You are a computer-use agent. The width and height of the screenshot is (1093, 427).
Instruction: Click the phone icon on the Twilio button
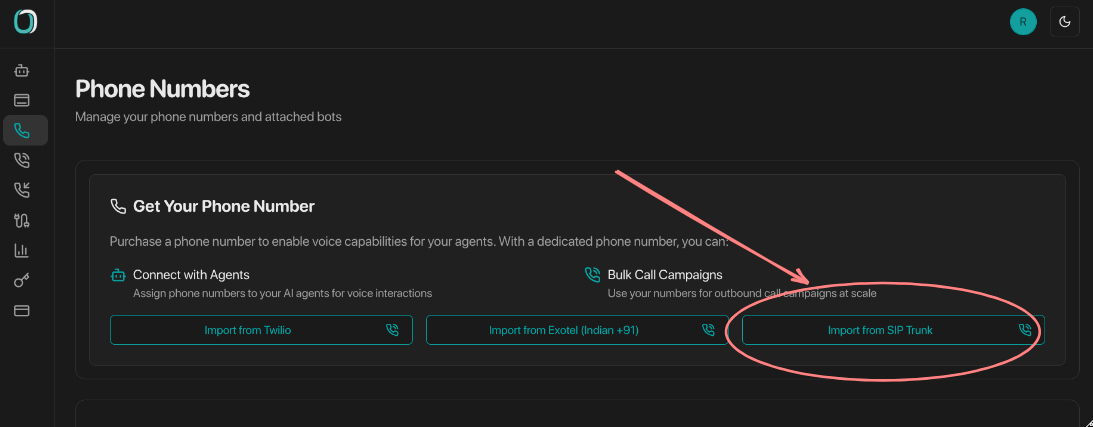(392, 330)
